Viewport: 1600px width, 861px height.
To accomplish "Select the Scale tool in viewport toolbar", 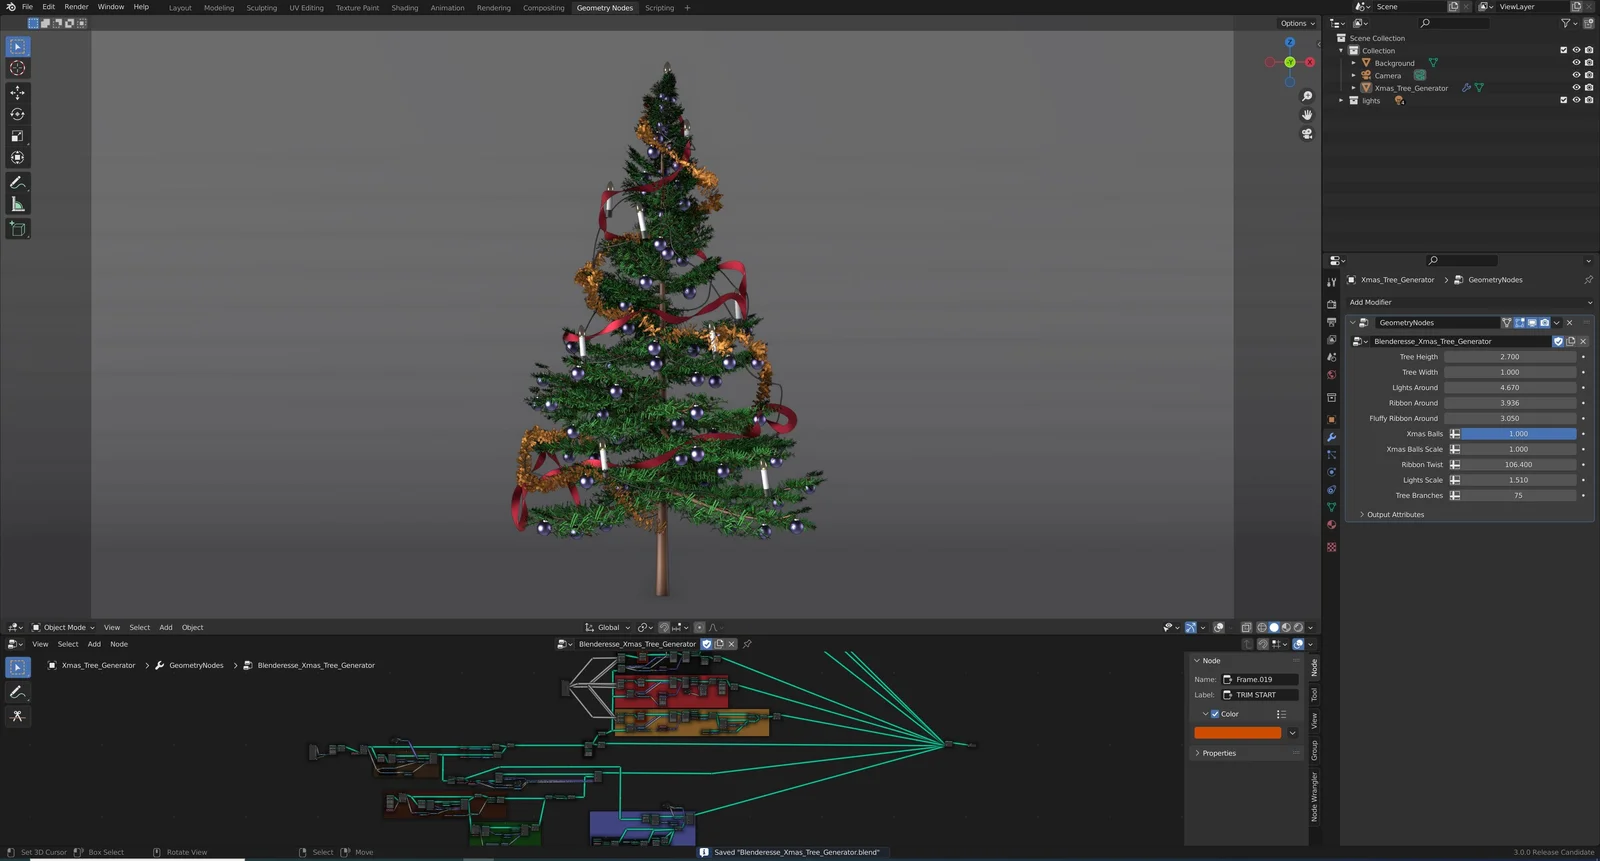I will [17, 136].
